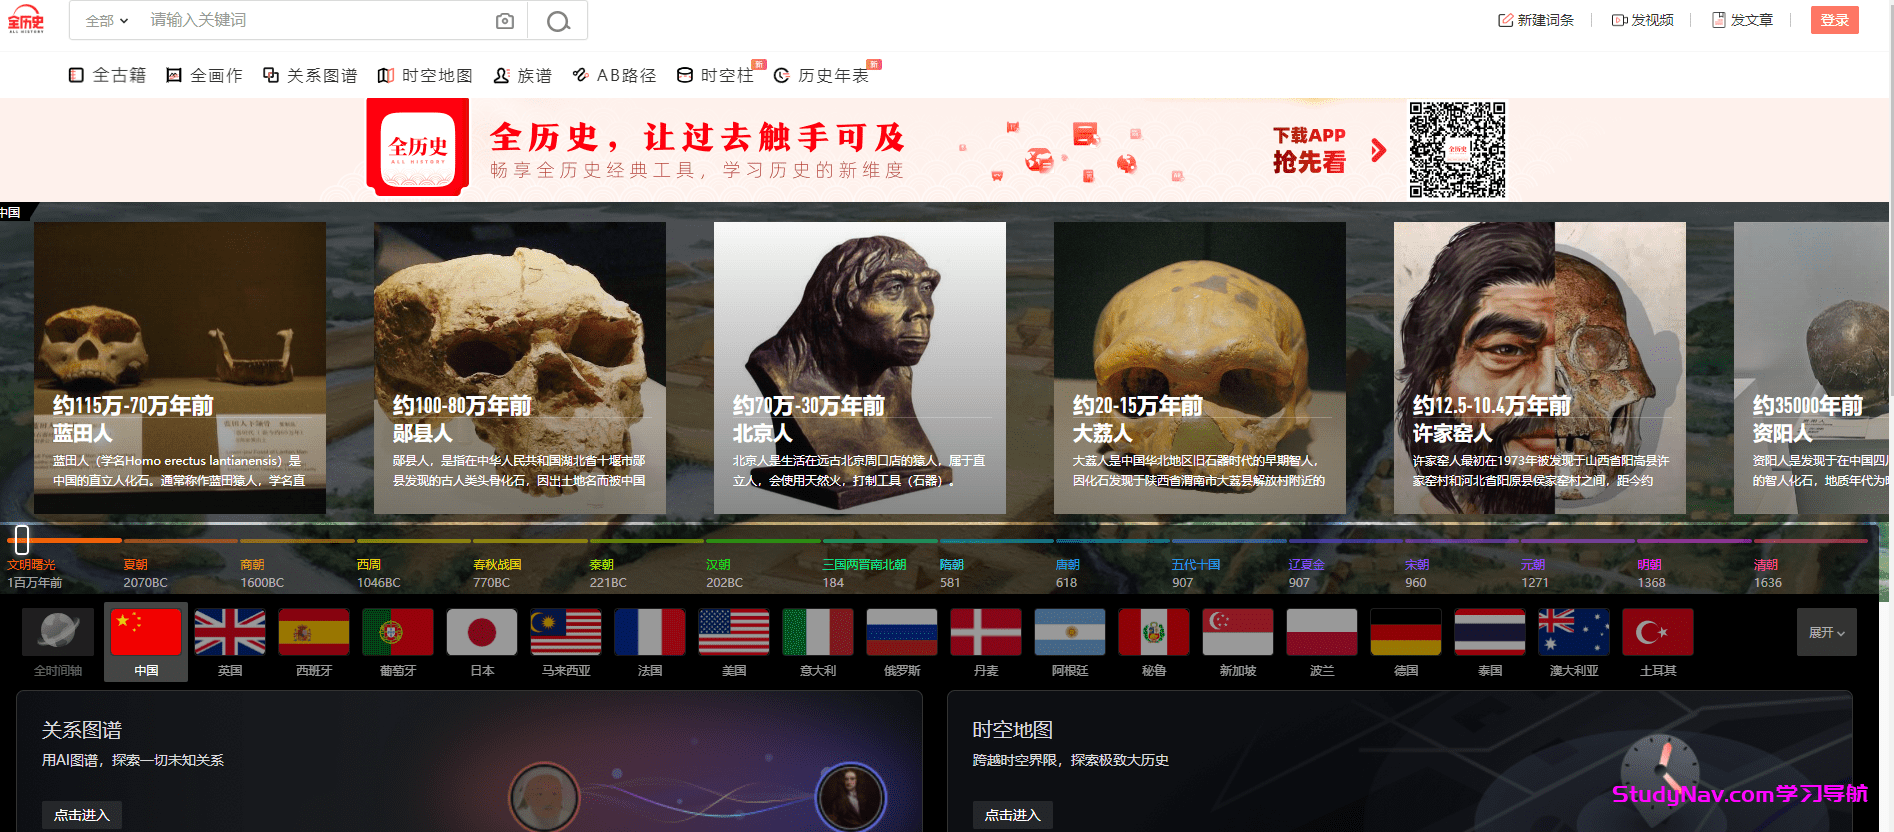Click the camera image search icon
Screen dimensions: 1894x832
(x=505, y=21)
